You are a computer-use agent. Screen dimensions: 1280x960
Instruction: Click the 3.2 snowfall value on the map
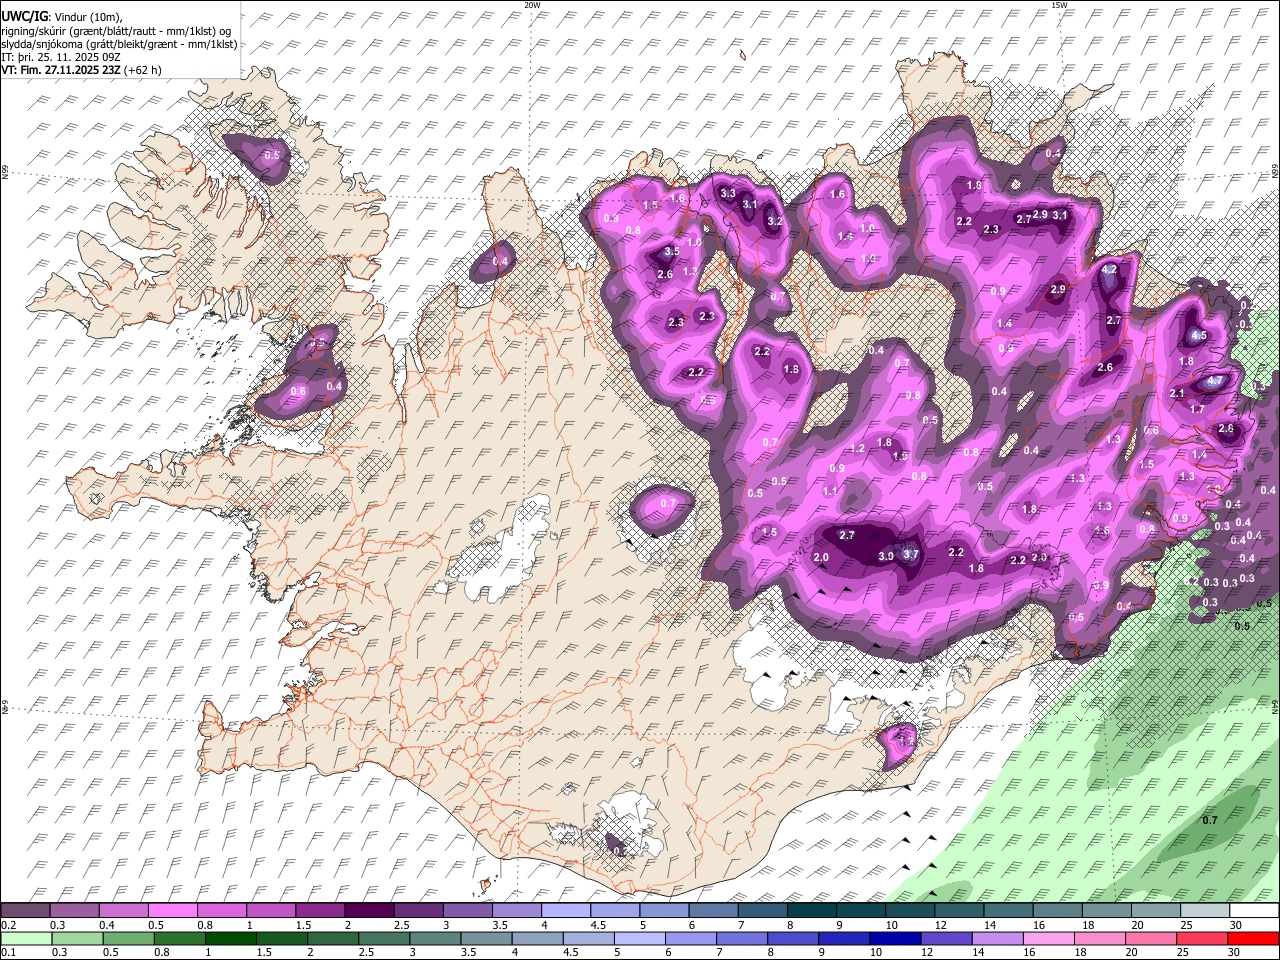pyautogui.click(x=774, y=222)
